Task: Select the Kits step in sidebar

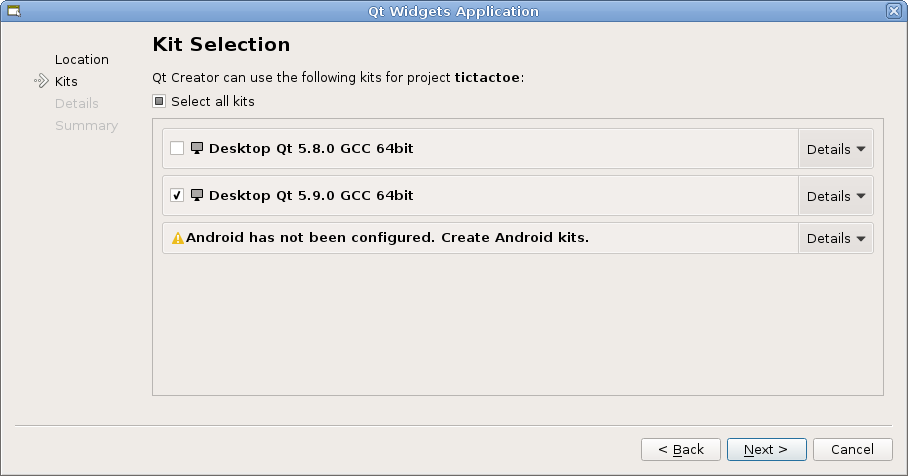Action: pos(66,81)
